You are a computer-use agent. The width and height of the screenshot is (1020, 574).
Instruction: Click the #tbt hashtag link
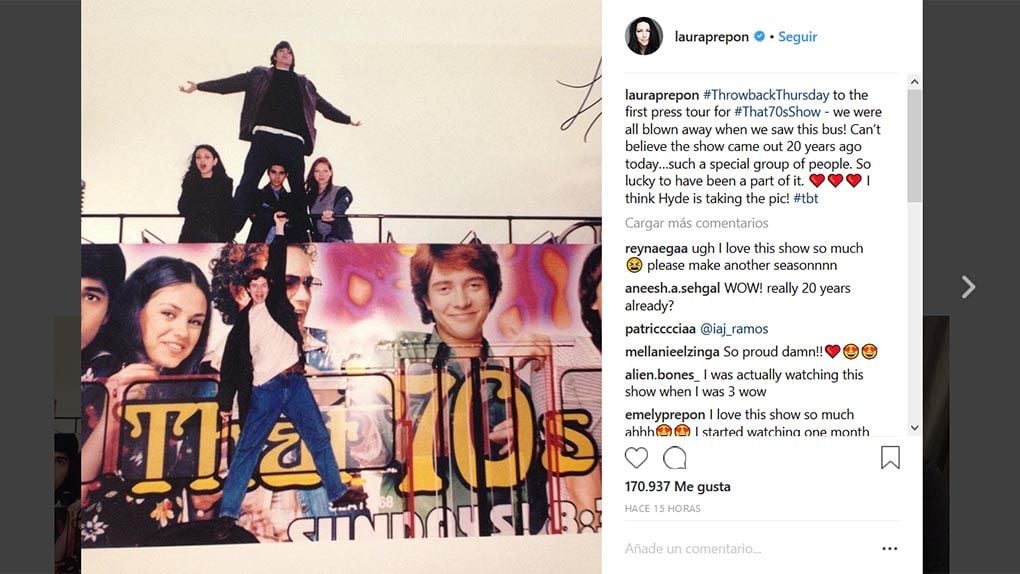point(807,197)
